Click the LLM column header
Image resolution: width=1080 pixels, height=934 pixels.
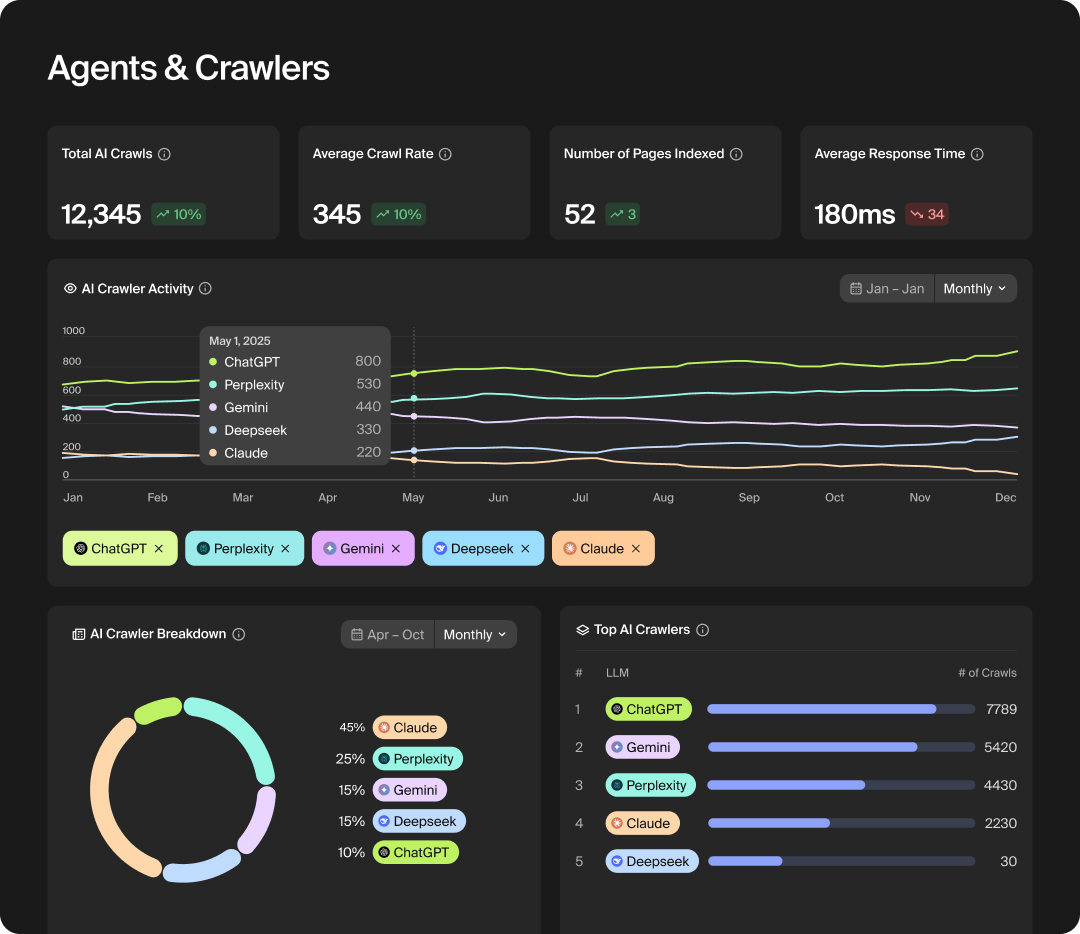coord(617,673)
